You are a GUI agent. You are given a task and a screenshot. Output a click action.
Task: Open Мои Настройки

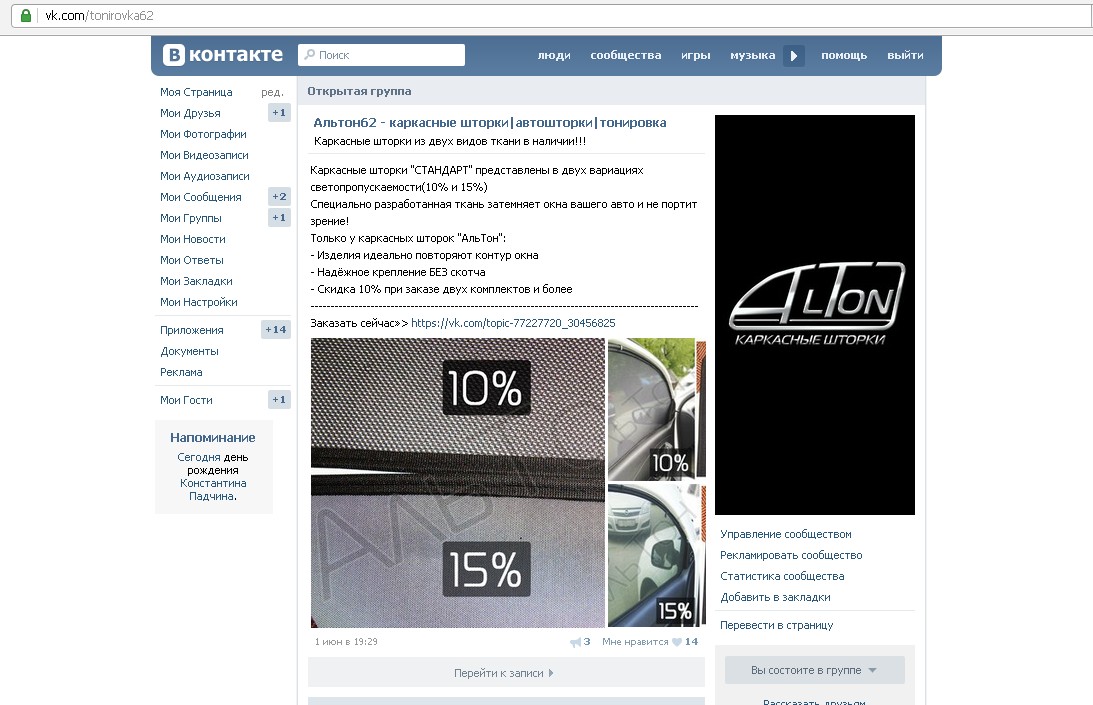coord(199,302)
